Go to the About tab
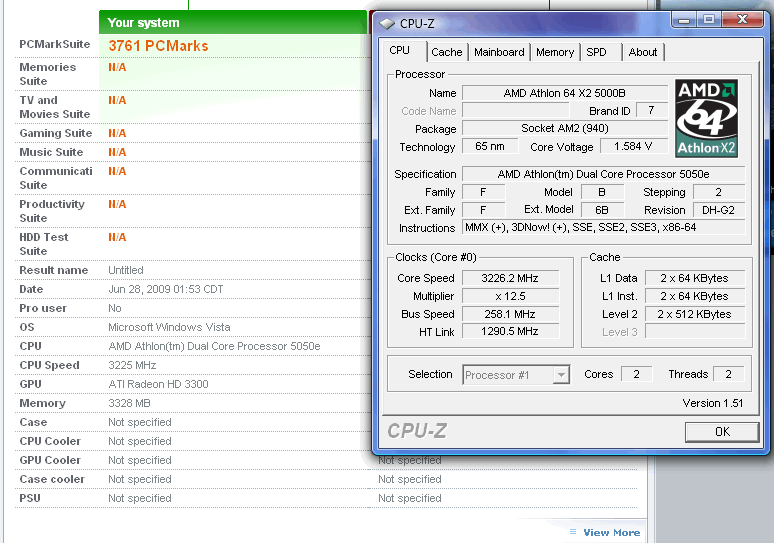 click(x=643, y=52)
